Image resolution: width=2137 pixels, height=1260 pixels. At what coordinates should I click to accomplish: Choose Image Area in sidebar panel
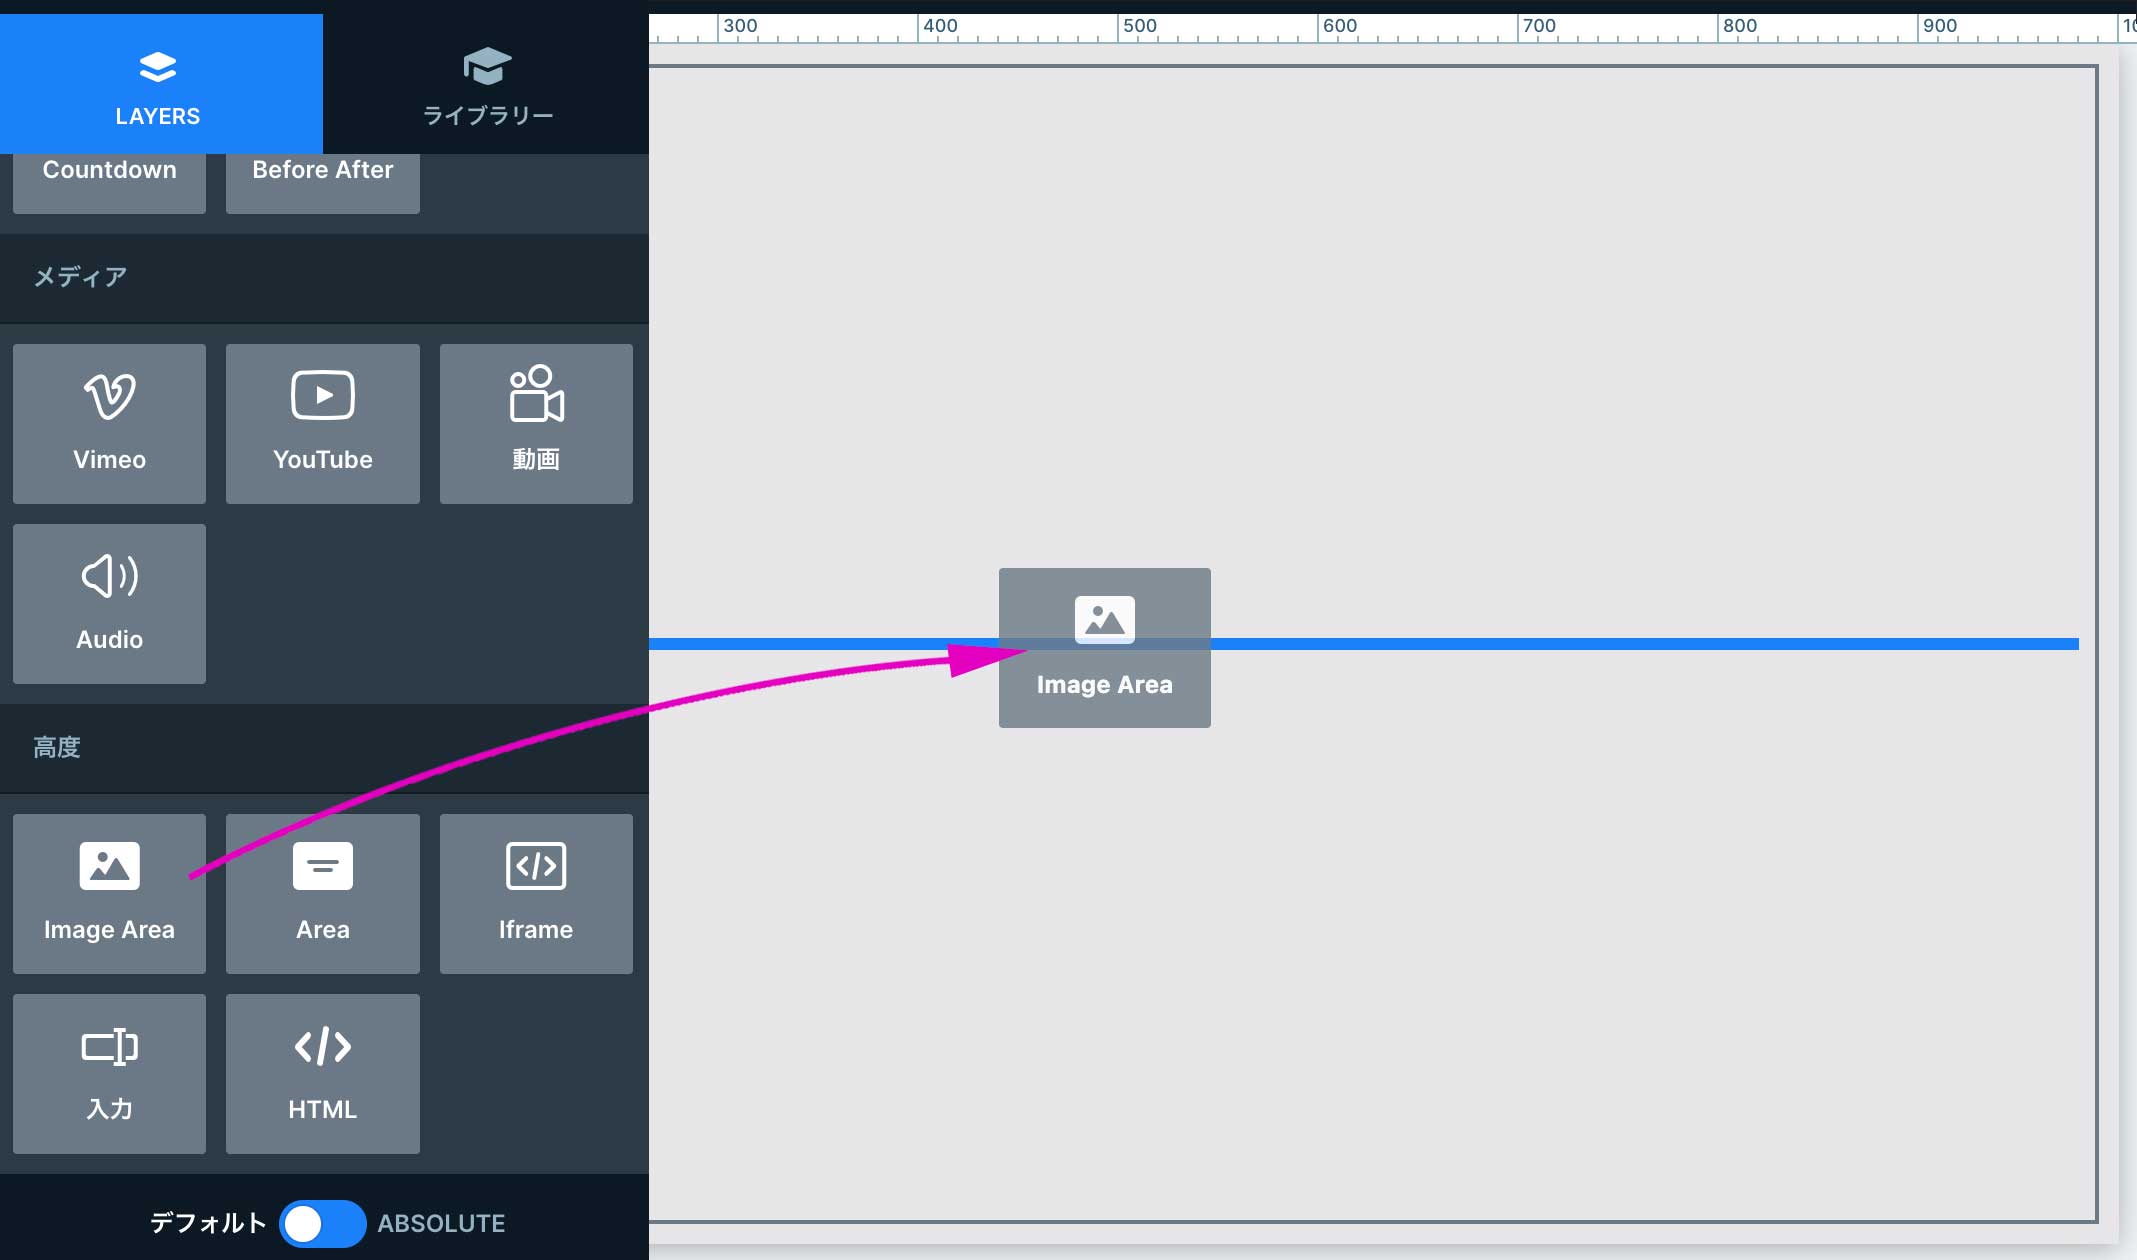[x=109, y=893]
